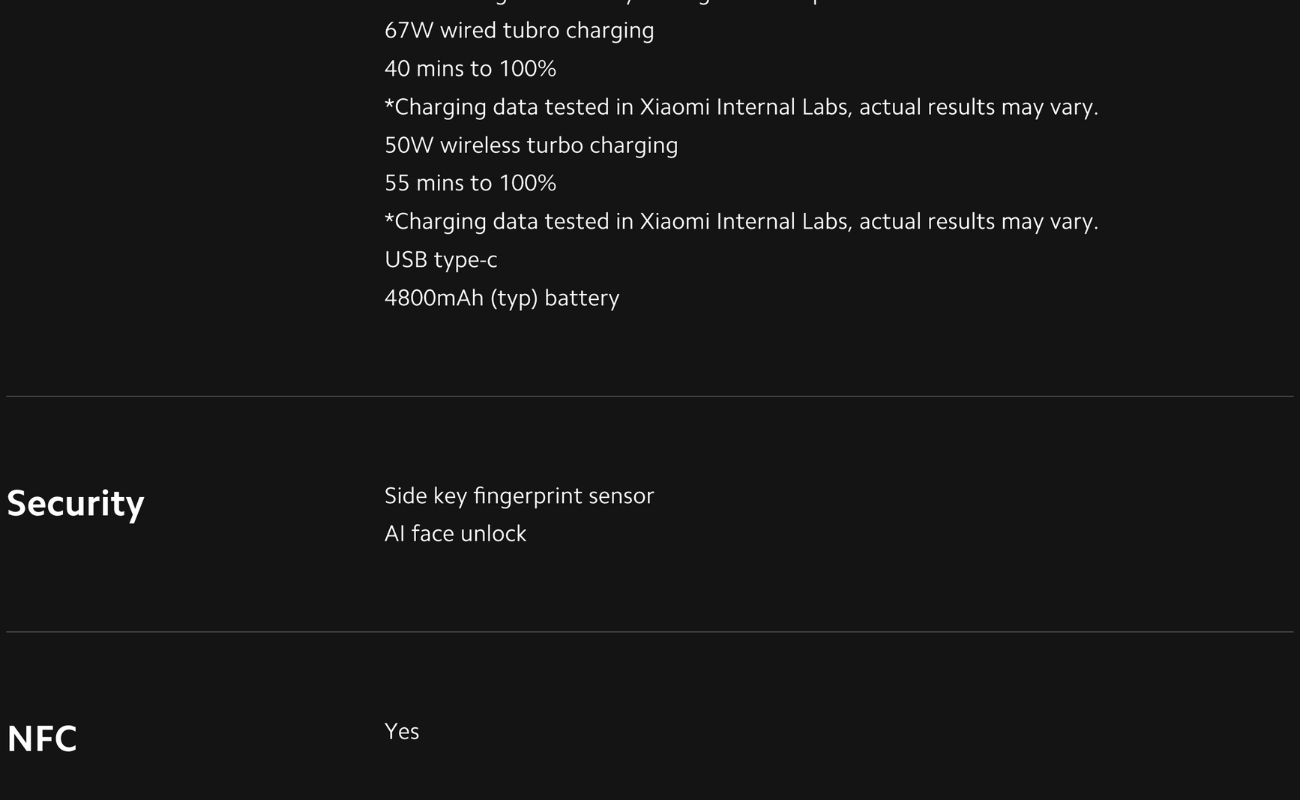Select the 67W wired tubro charging line

(x=519, y=31)
